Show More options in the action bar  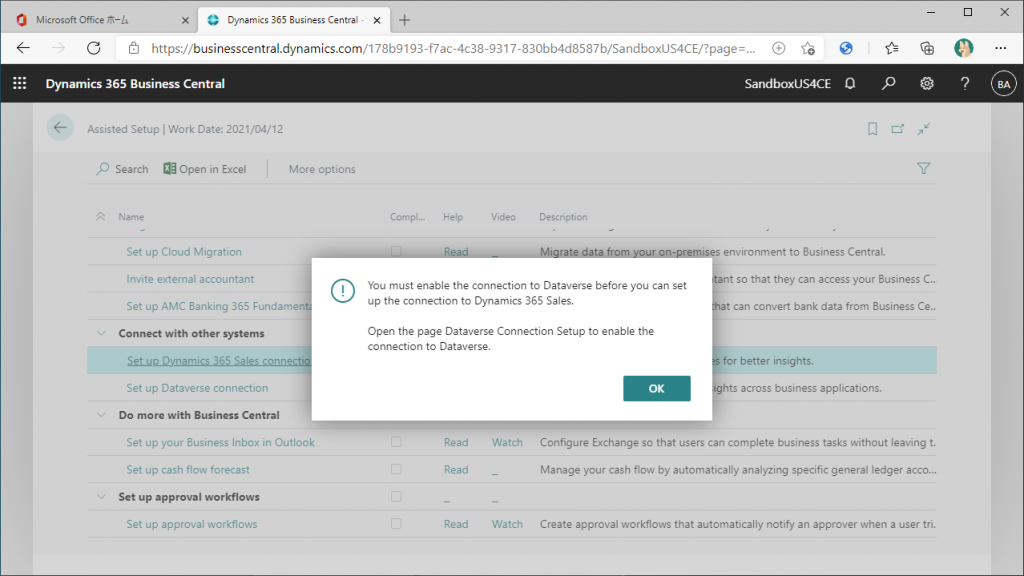(x=322, y=169)
